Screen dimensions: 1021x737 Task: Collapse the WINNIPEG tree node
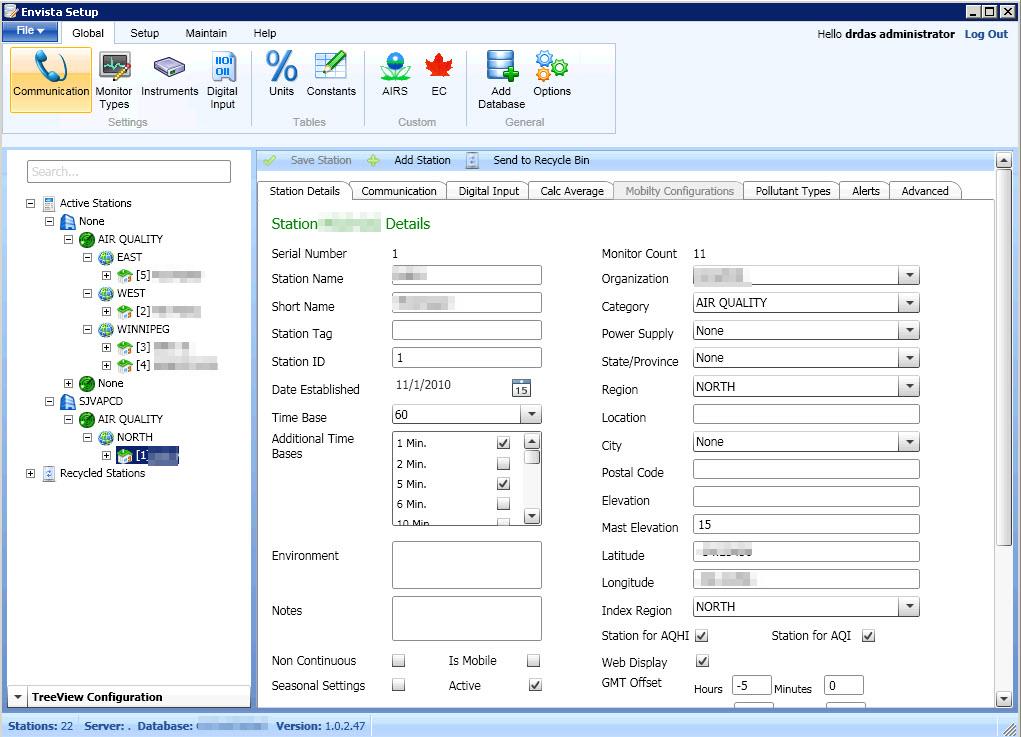(x=88, y=329)
